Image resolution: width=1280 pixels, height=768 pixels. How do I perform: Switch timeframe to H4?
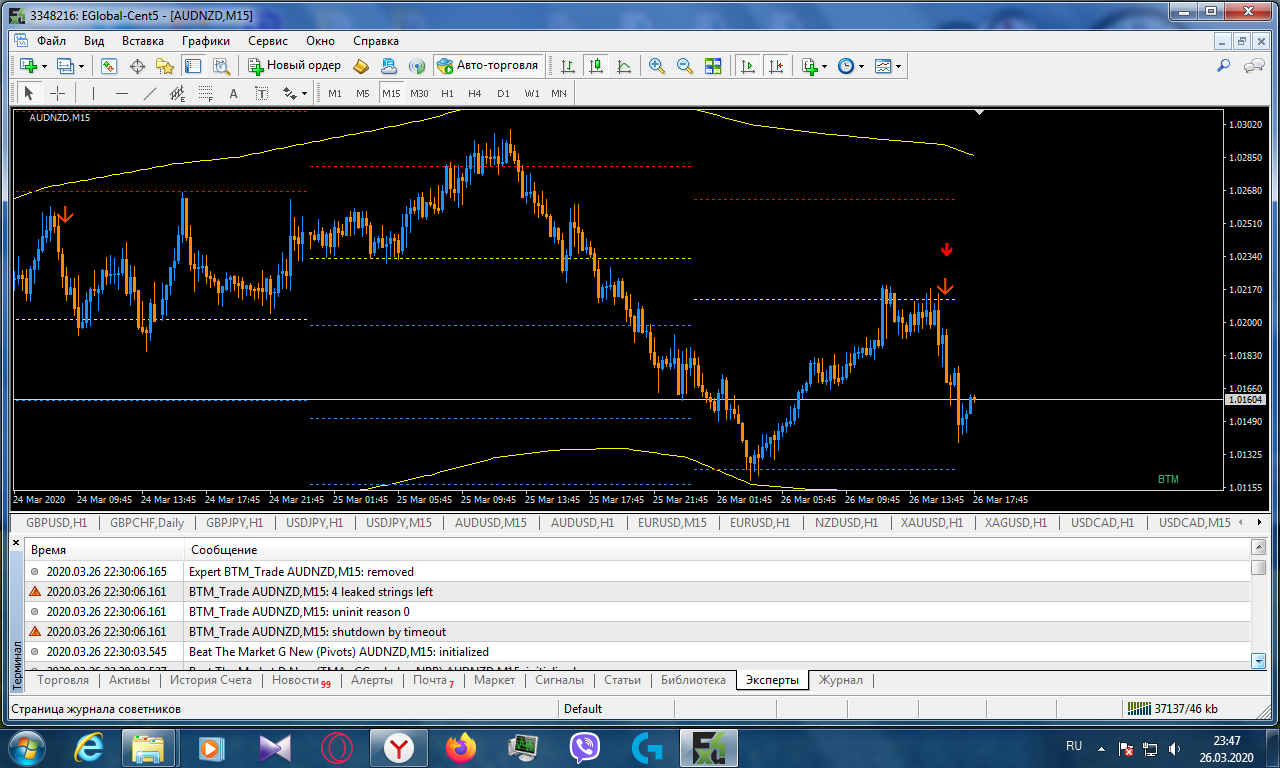pyautogui.click(x=474, y=93)
